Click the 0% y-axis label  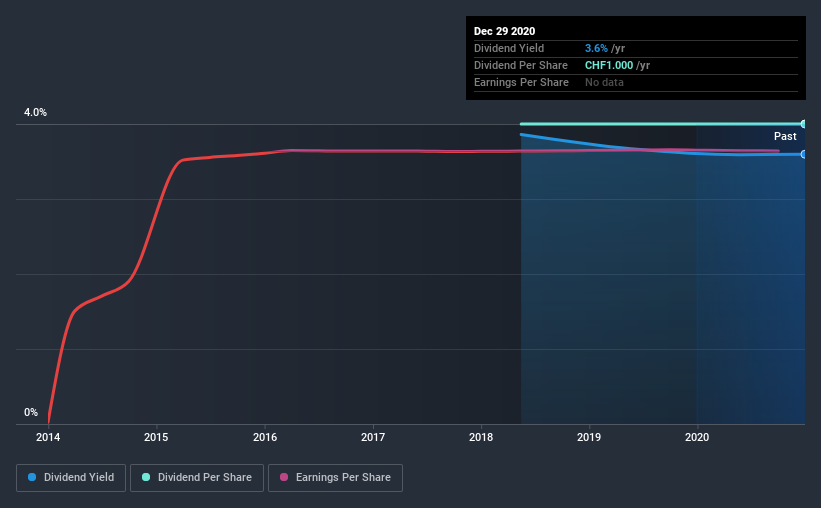coord(31,413)
